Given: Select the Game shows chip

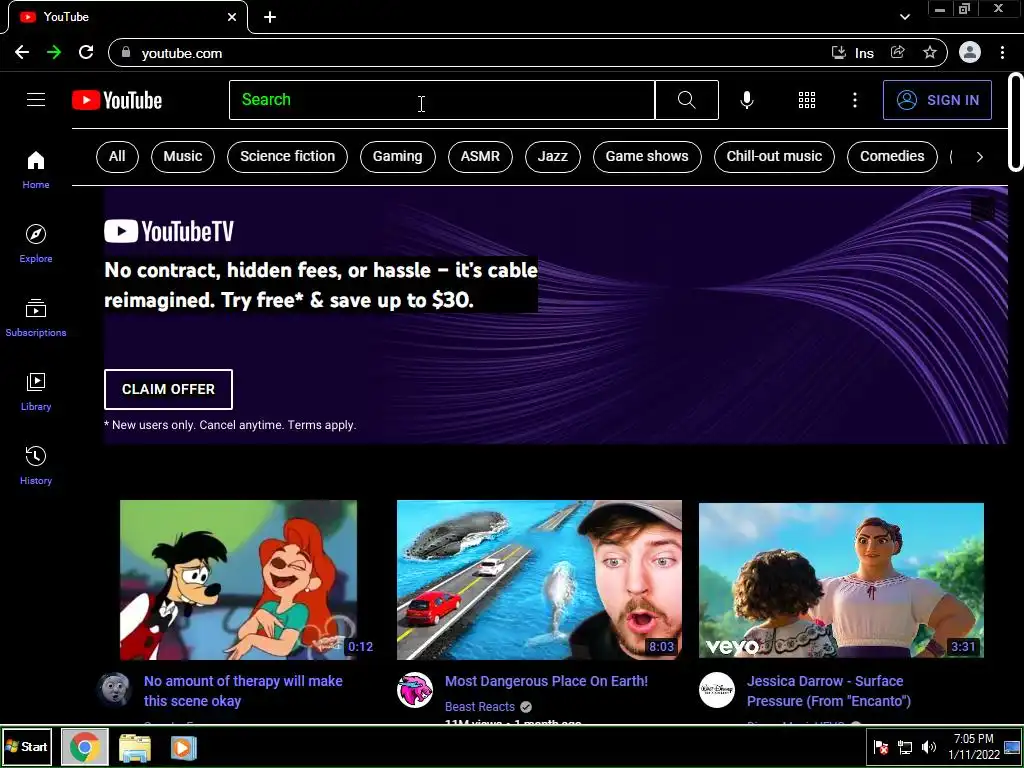Looking at the screenshot, I should tap(647, 157).
